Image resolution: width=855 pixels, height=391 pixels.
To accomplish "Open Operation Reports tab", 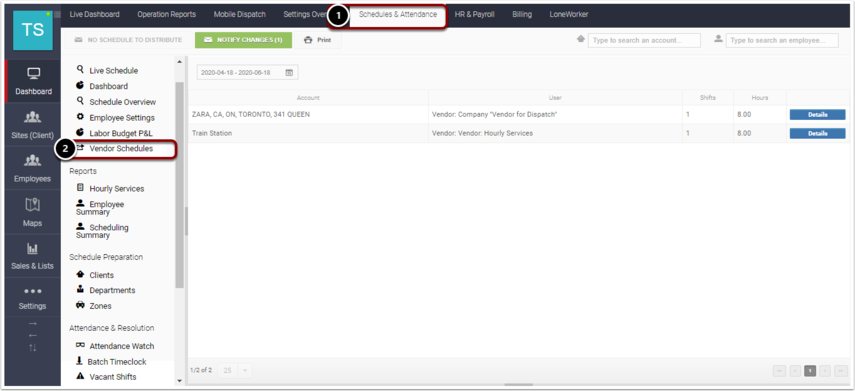I will tap(166, 14).
